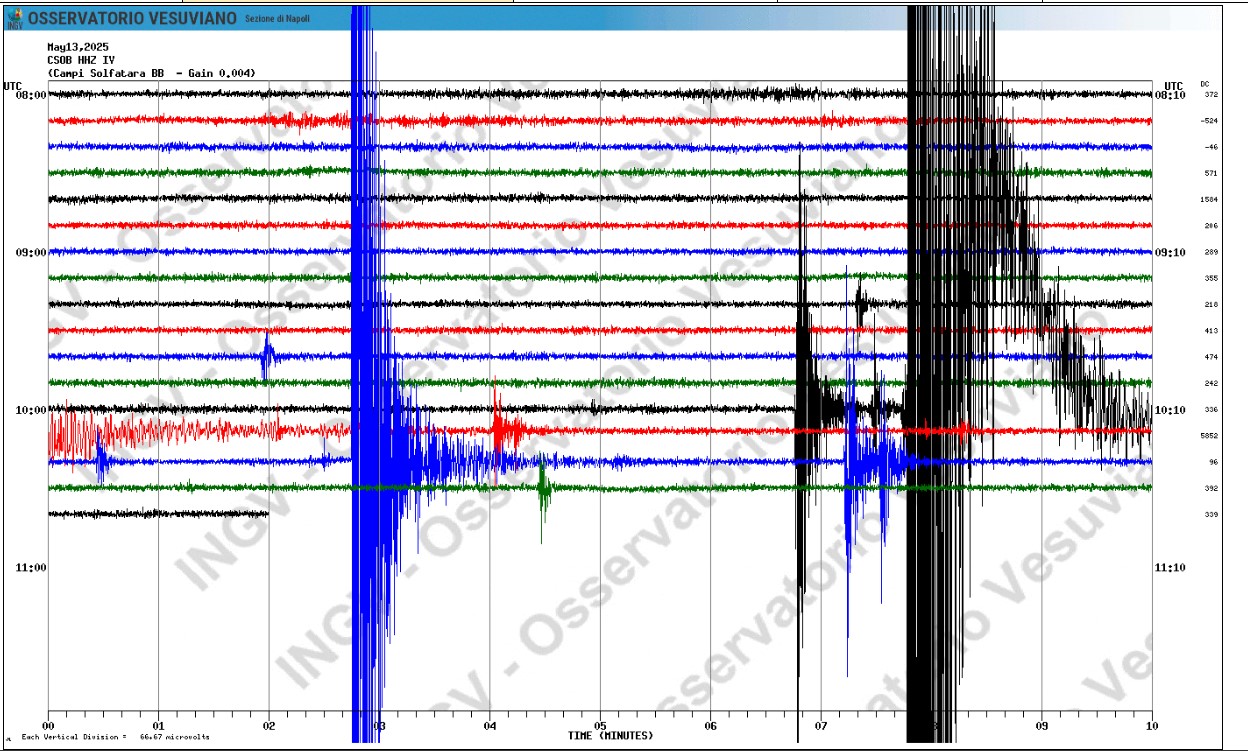Select DC value '413'
Image resolution: width=1248 pixels, height=751 pixels.
pos(1211,331)
